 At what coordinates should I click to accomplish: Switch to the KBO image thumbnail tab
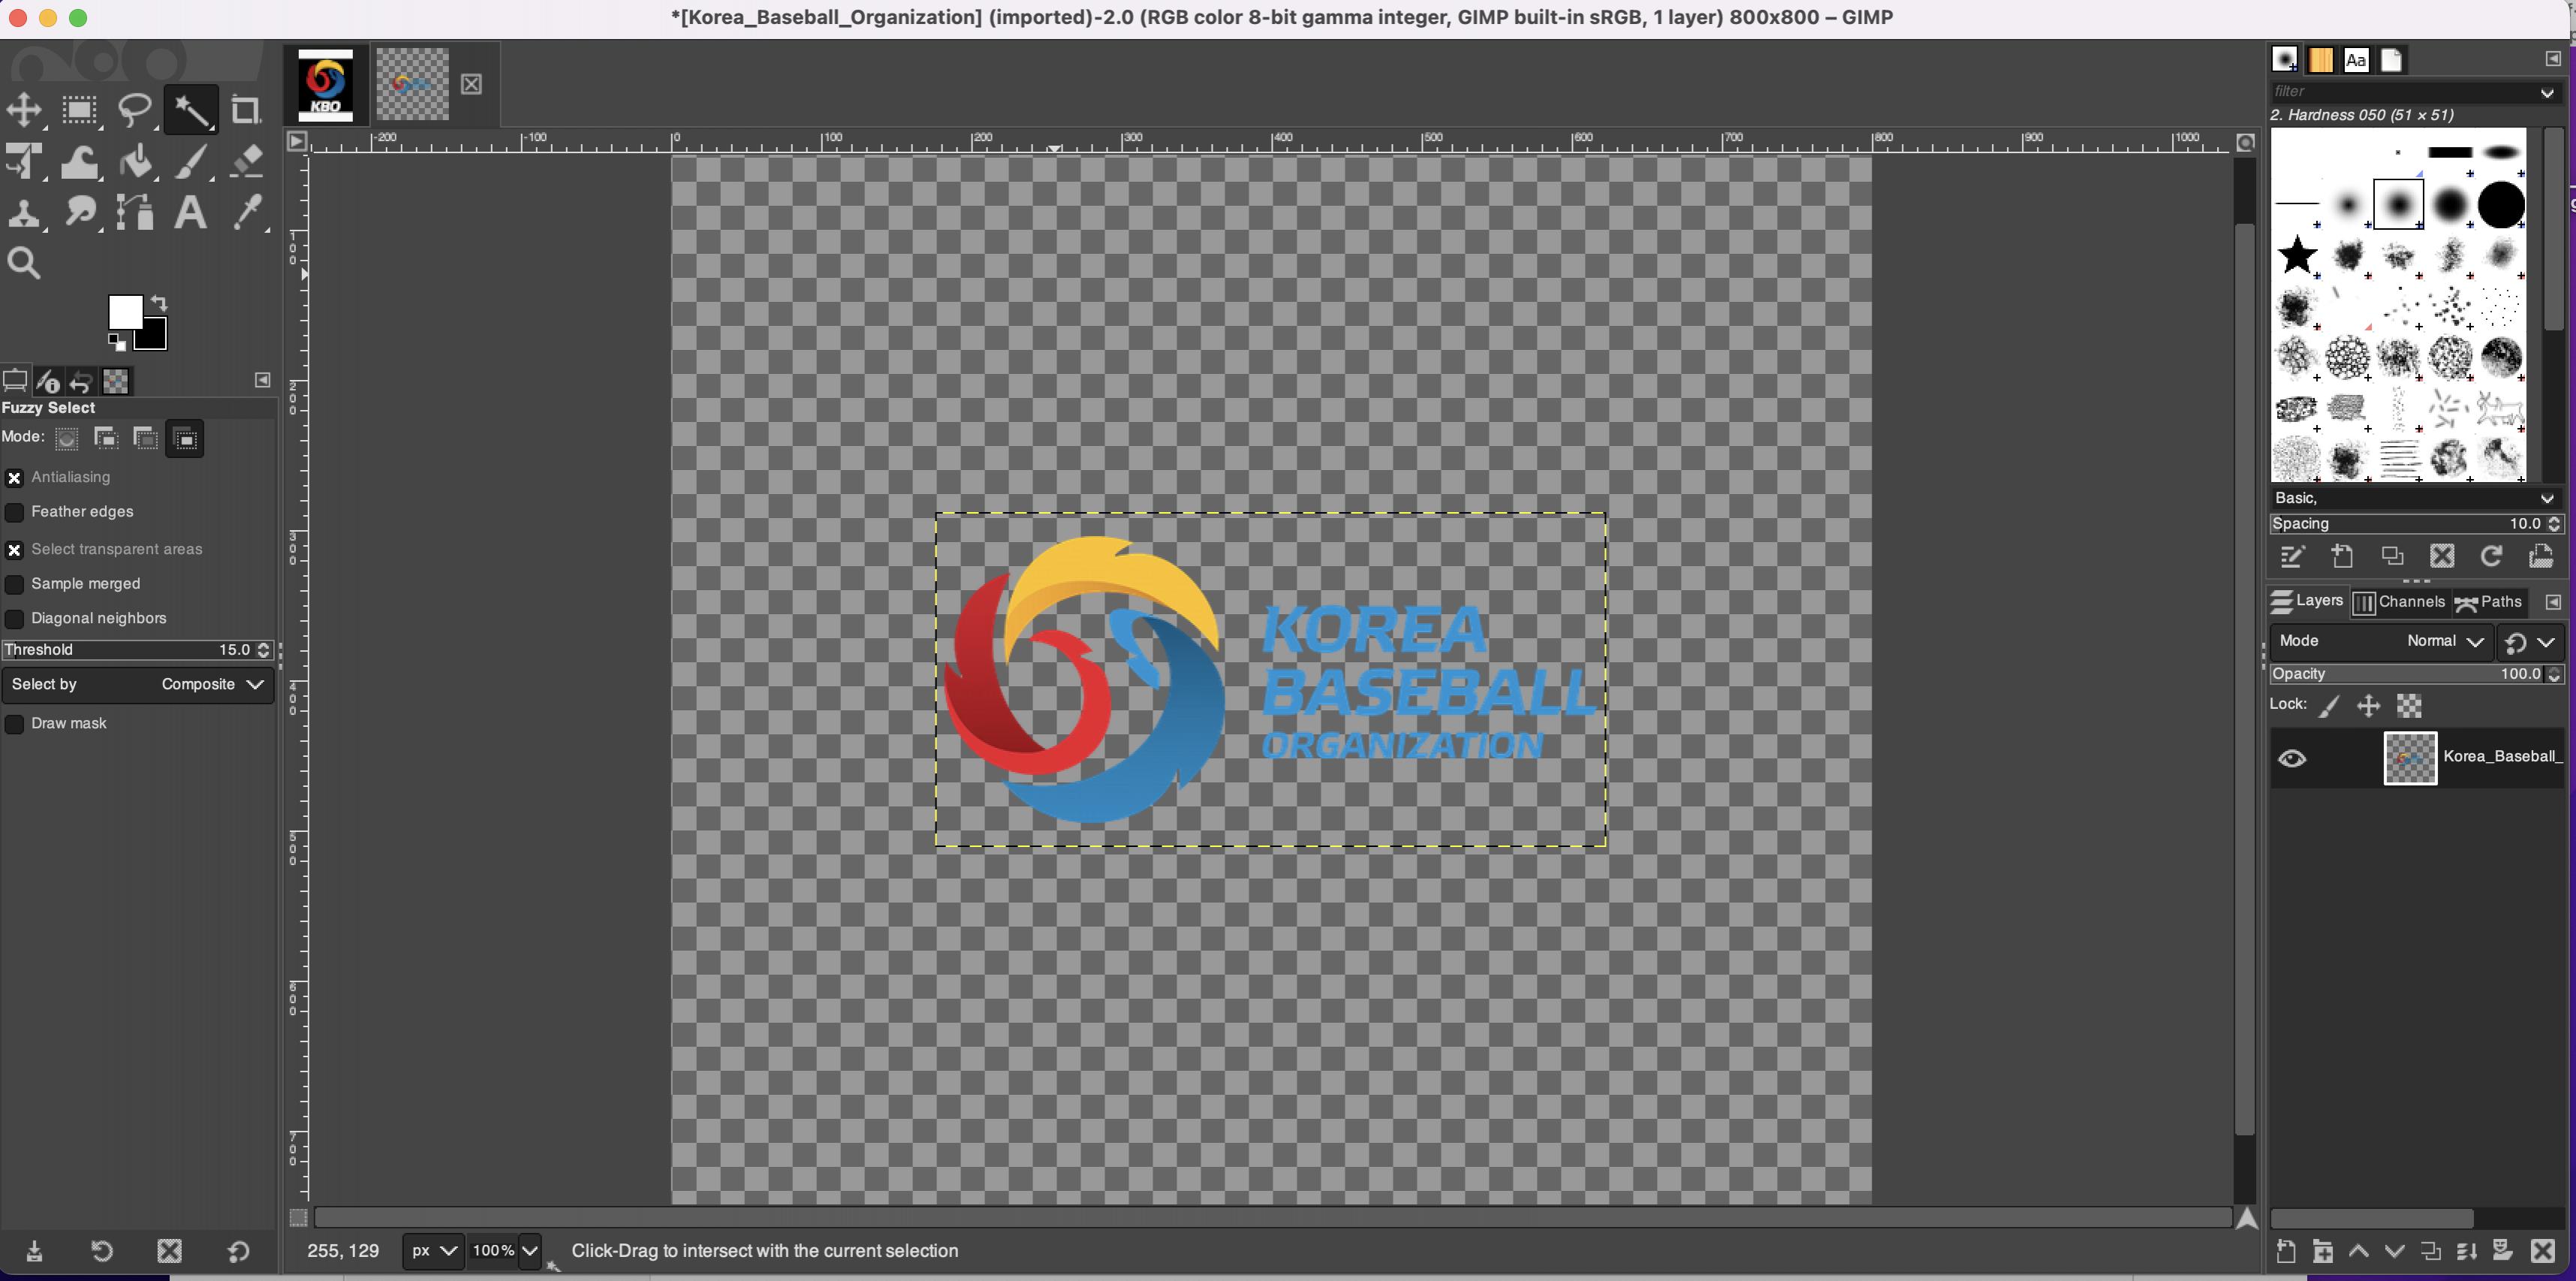[x=326, y=85]
